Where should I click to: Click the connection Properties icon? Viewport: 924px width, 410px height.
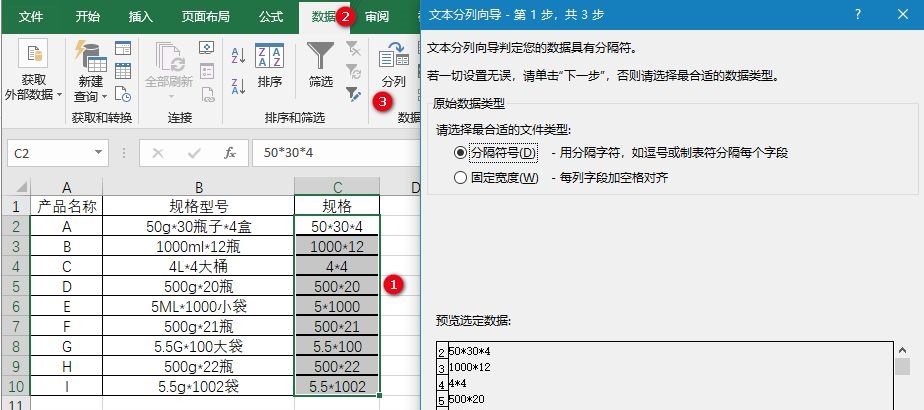tap(207, 71)
